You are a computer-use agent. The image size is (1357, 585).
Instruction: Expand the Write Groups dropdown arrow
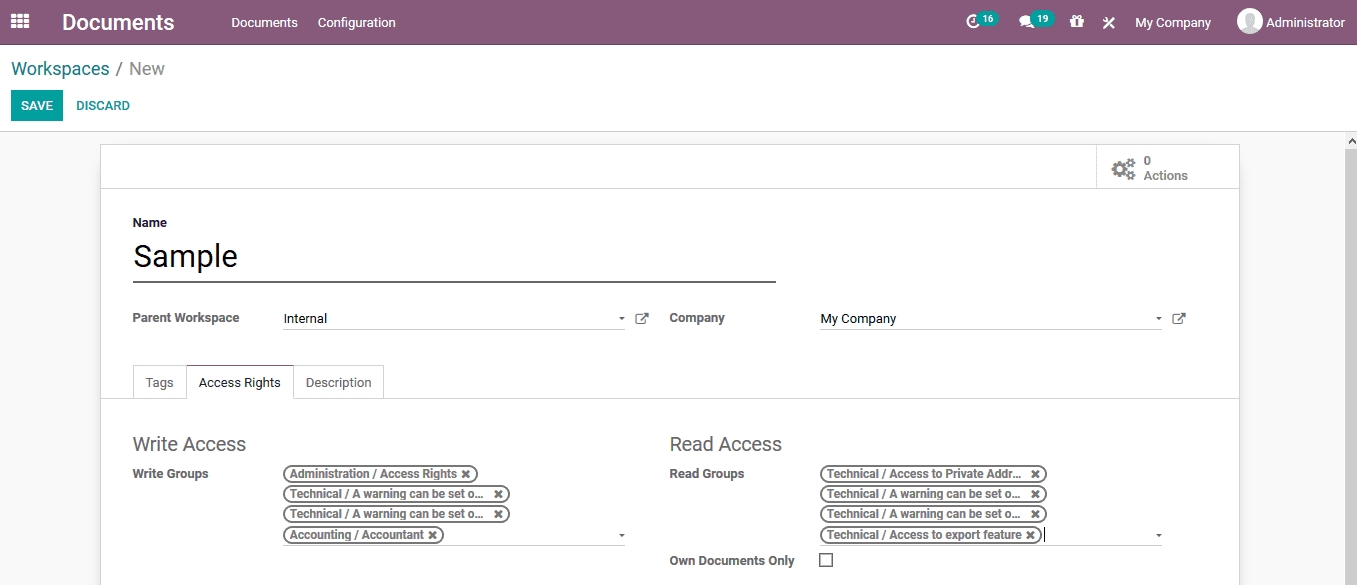(x=621, y=536)
